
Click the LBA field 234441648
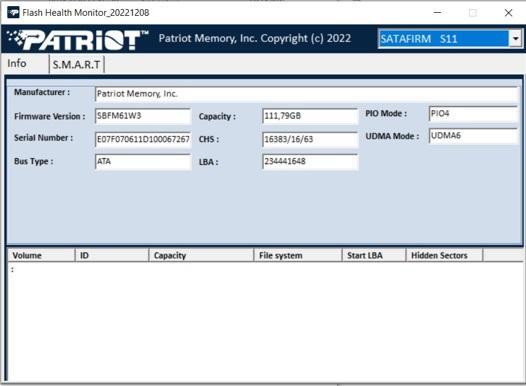[310, 162]
